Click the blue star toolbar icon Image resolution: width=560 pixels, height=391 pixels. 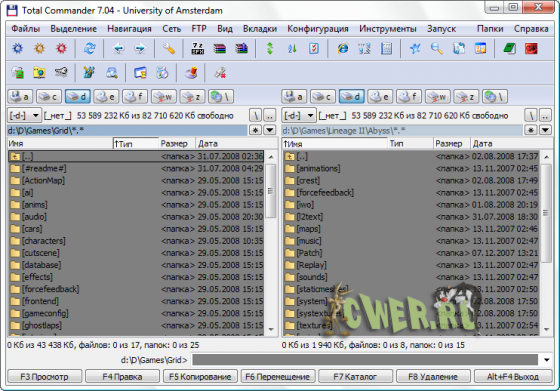click(x=415, y=48)
